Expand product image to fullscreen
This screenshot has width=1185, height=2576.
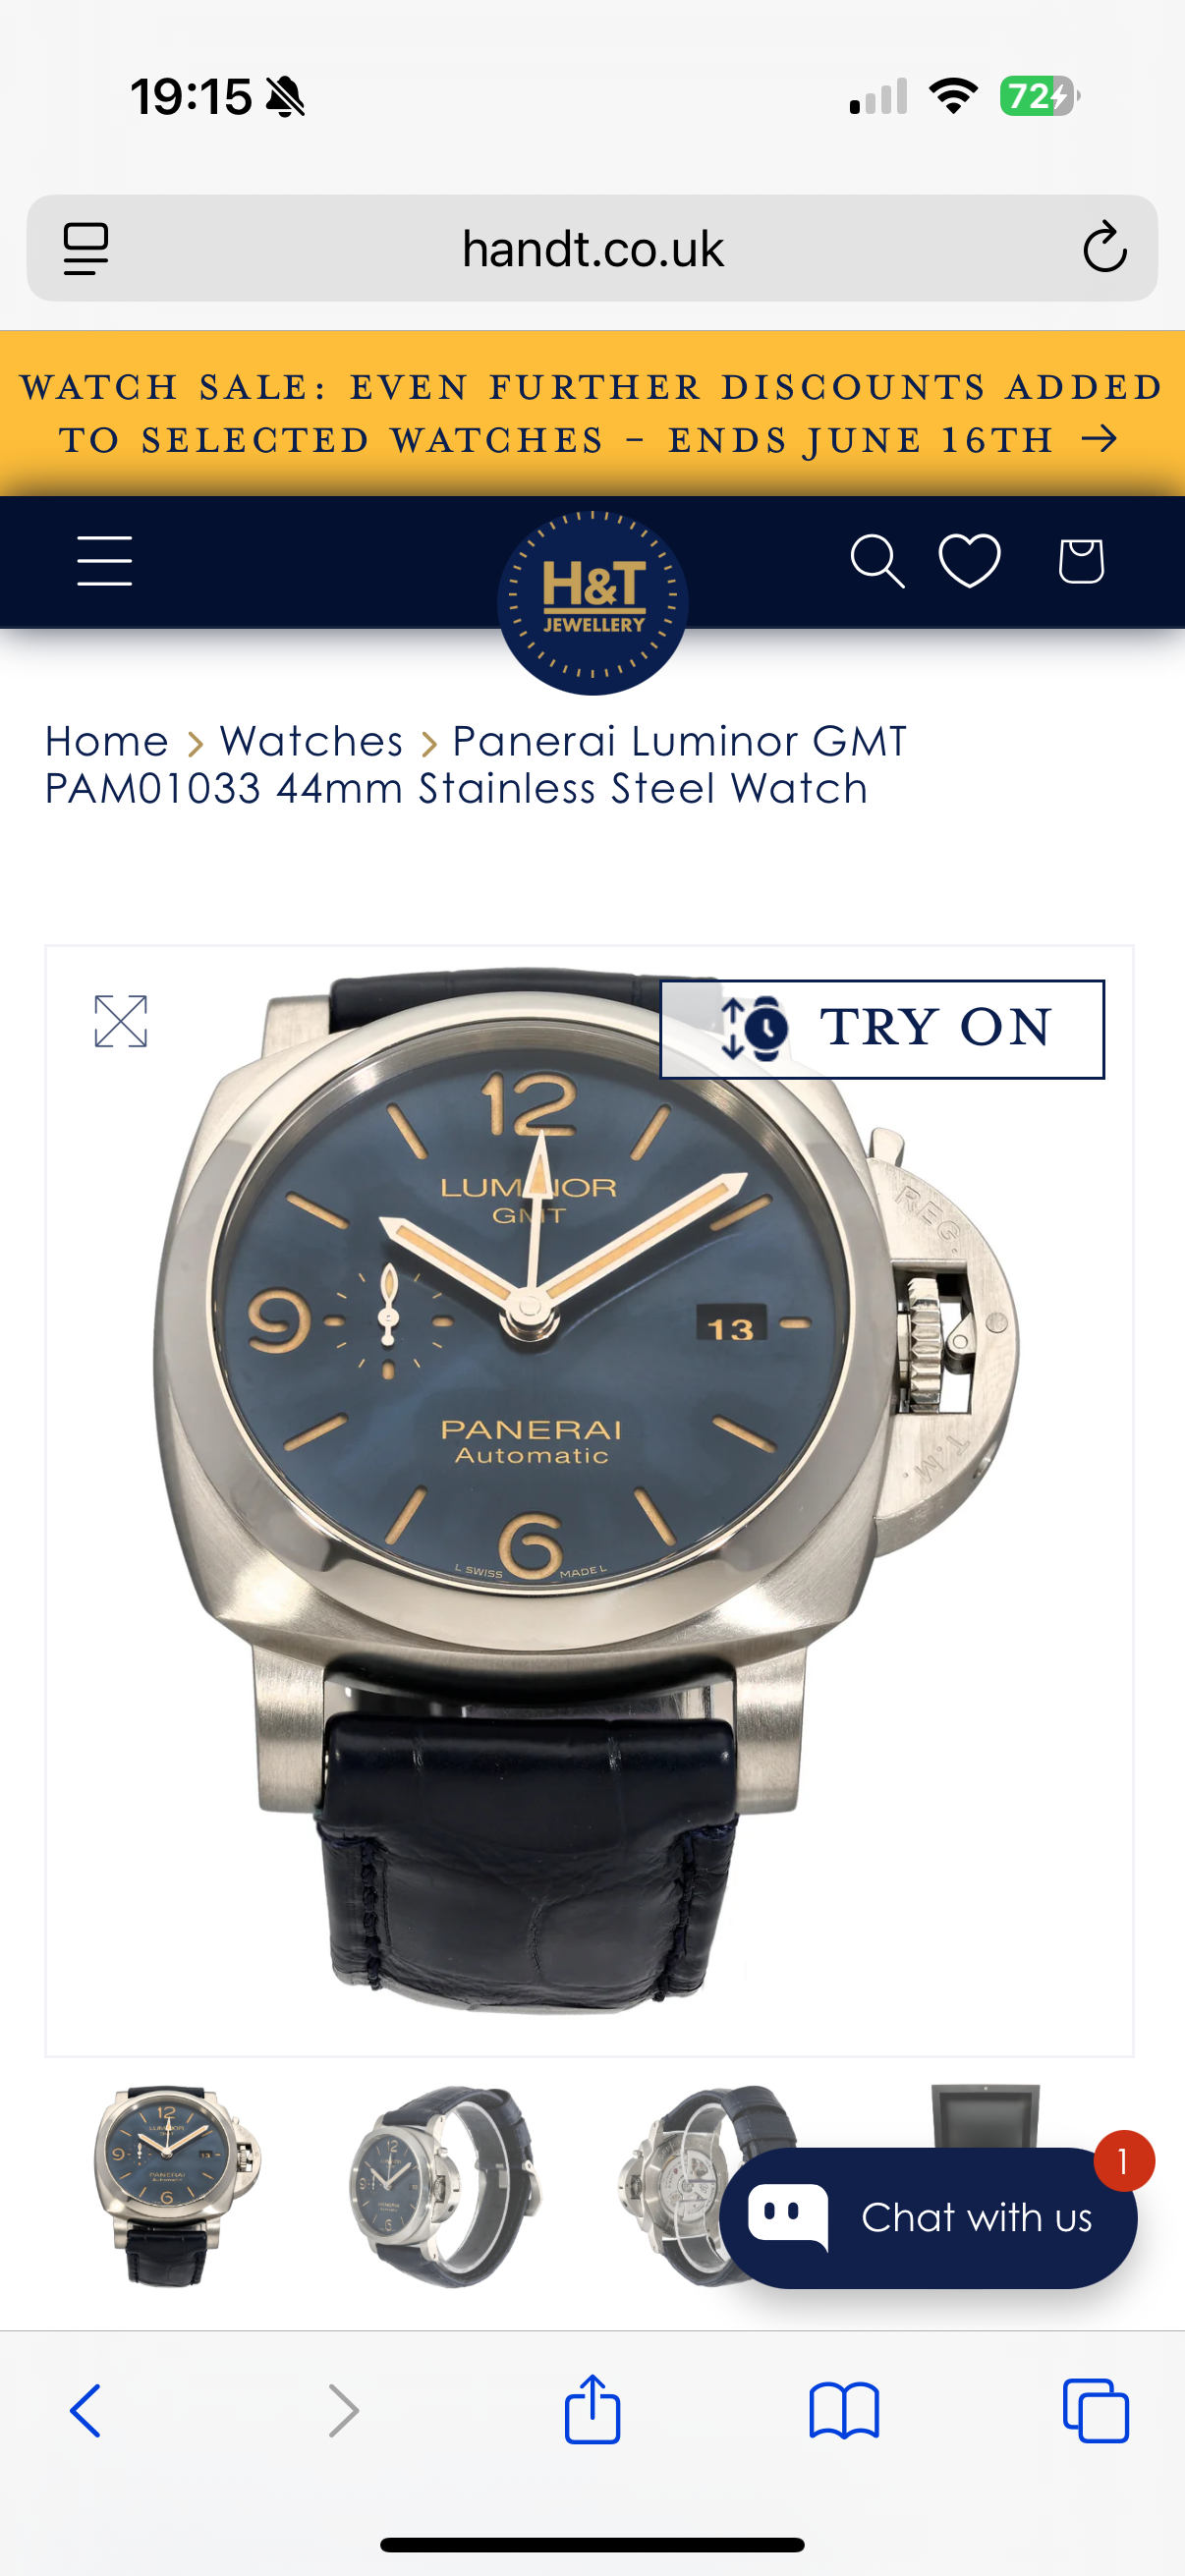tap(121, 1021)
